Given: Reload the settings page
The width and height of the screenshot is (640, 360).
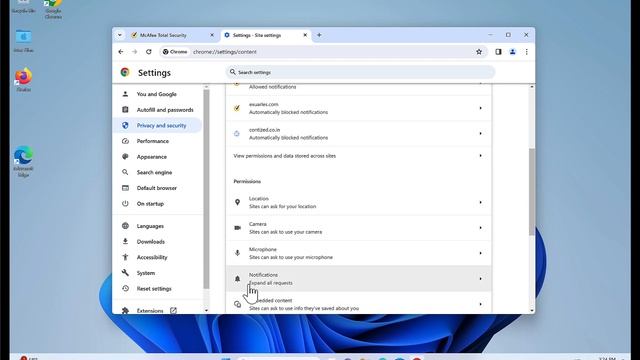Looking at the screenshot, I should pos(149,52).
